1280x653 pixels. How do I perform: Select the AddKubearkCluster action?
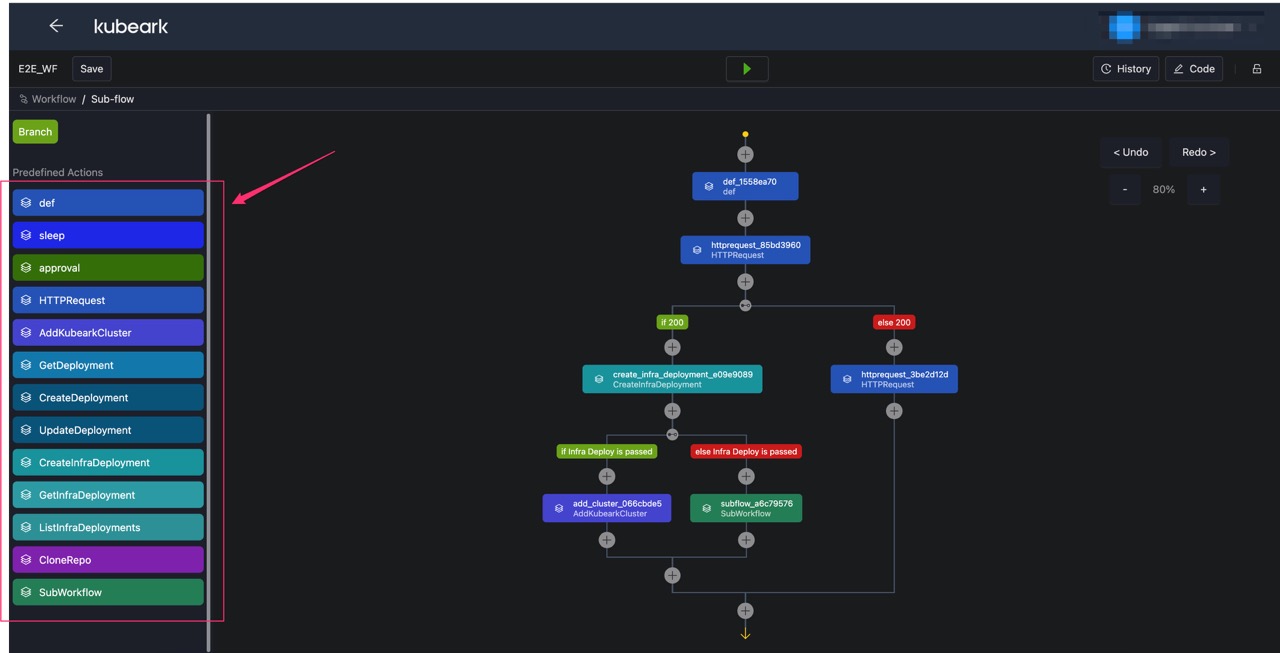coord(108,332)
